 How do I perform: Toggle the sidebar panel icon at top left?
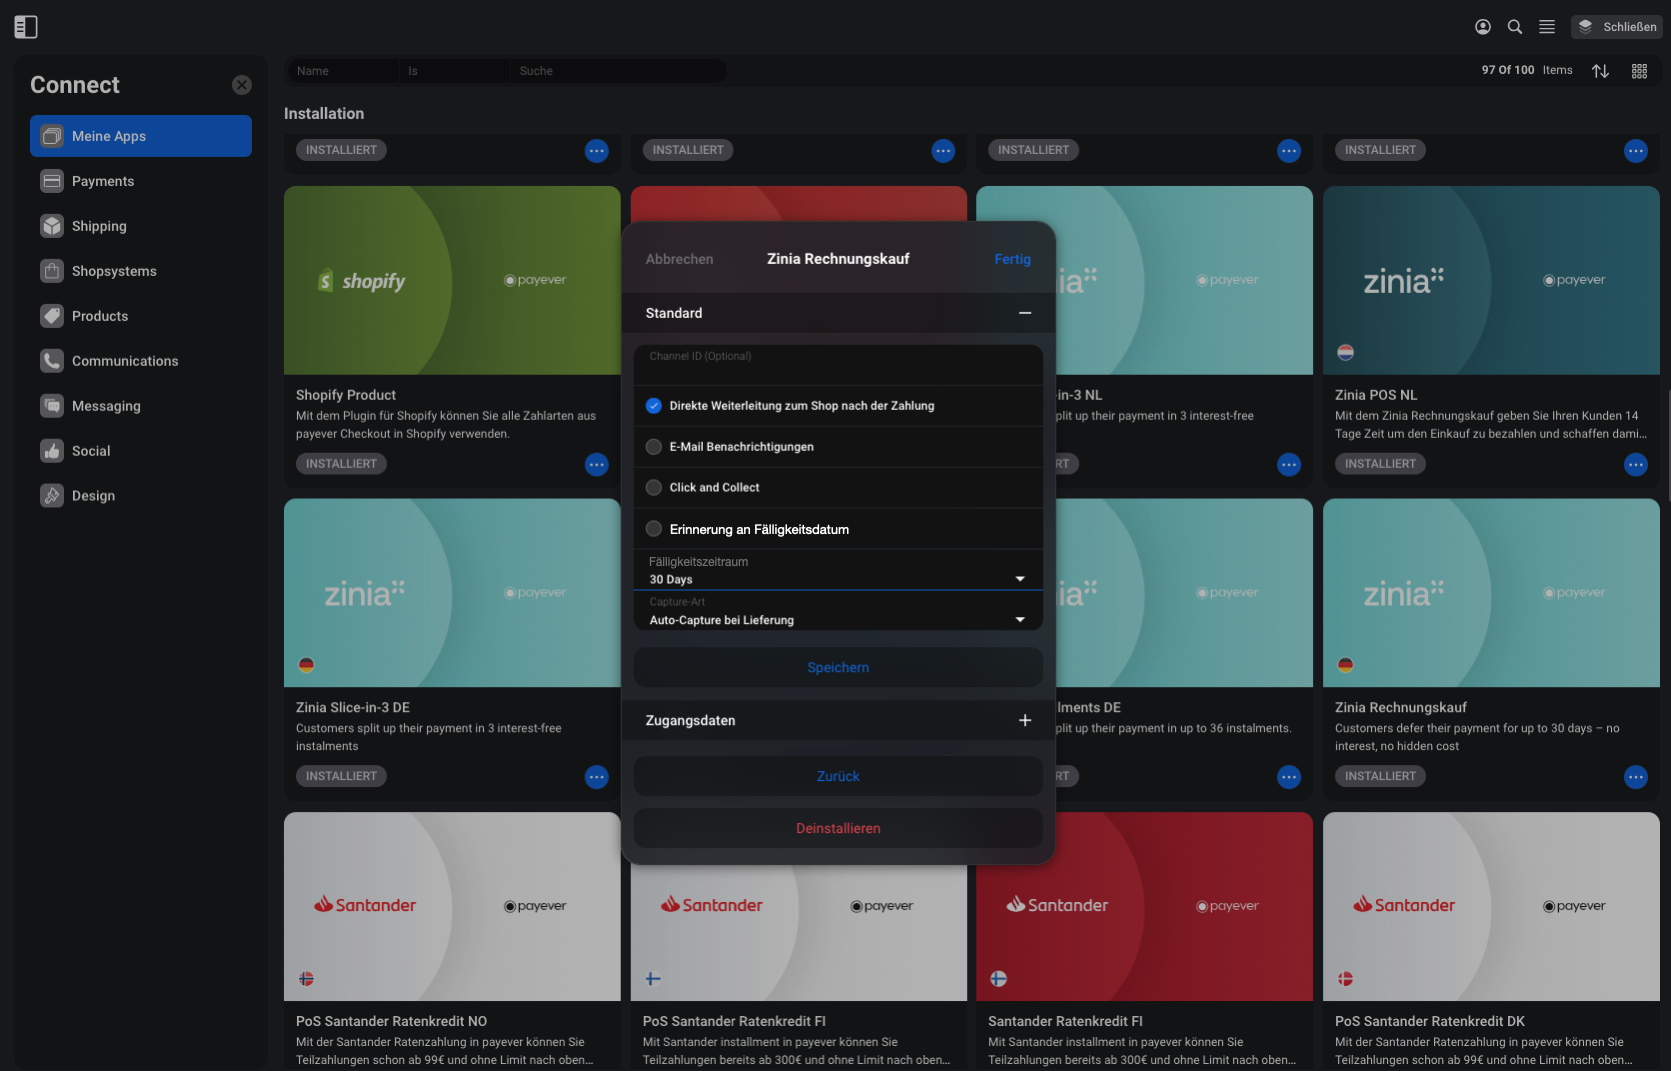(26, 27)
